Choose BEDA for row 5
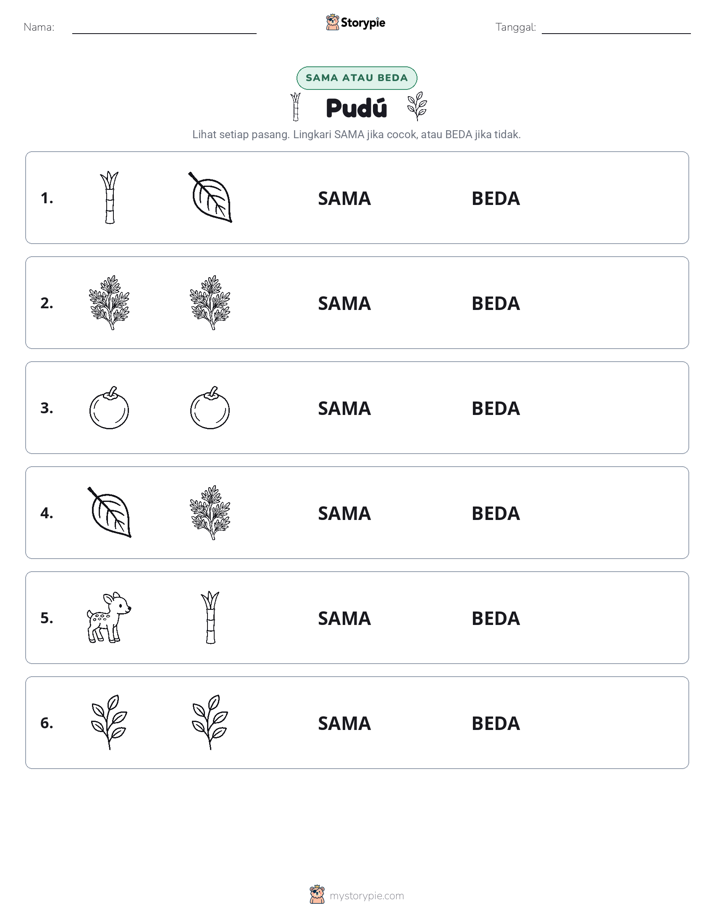This screenshot has height=924, width=714. [x=496, y=618]
